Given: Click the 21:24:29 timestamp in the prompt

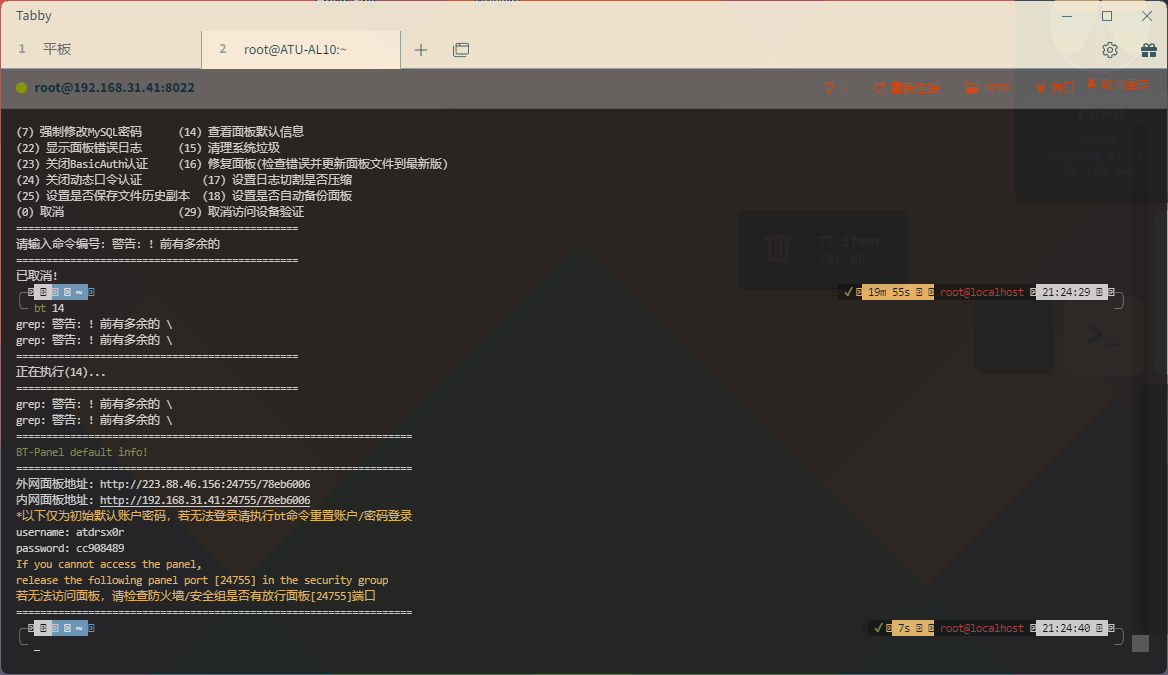Looking at the screenshot, I should click(x=1066, y=292).
